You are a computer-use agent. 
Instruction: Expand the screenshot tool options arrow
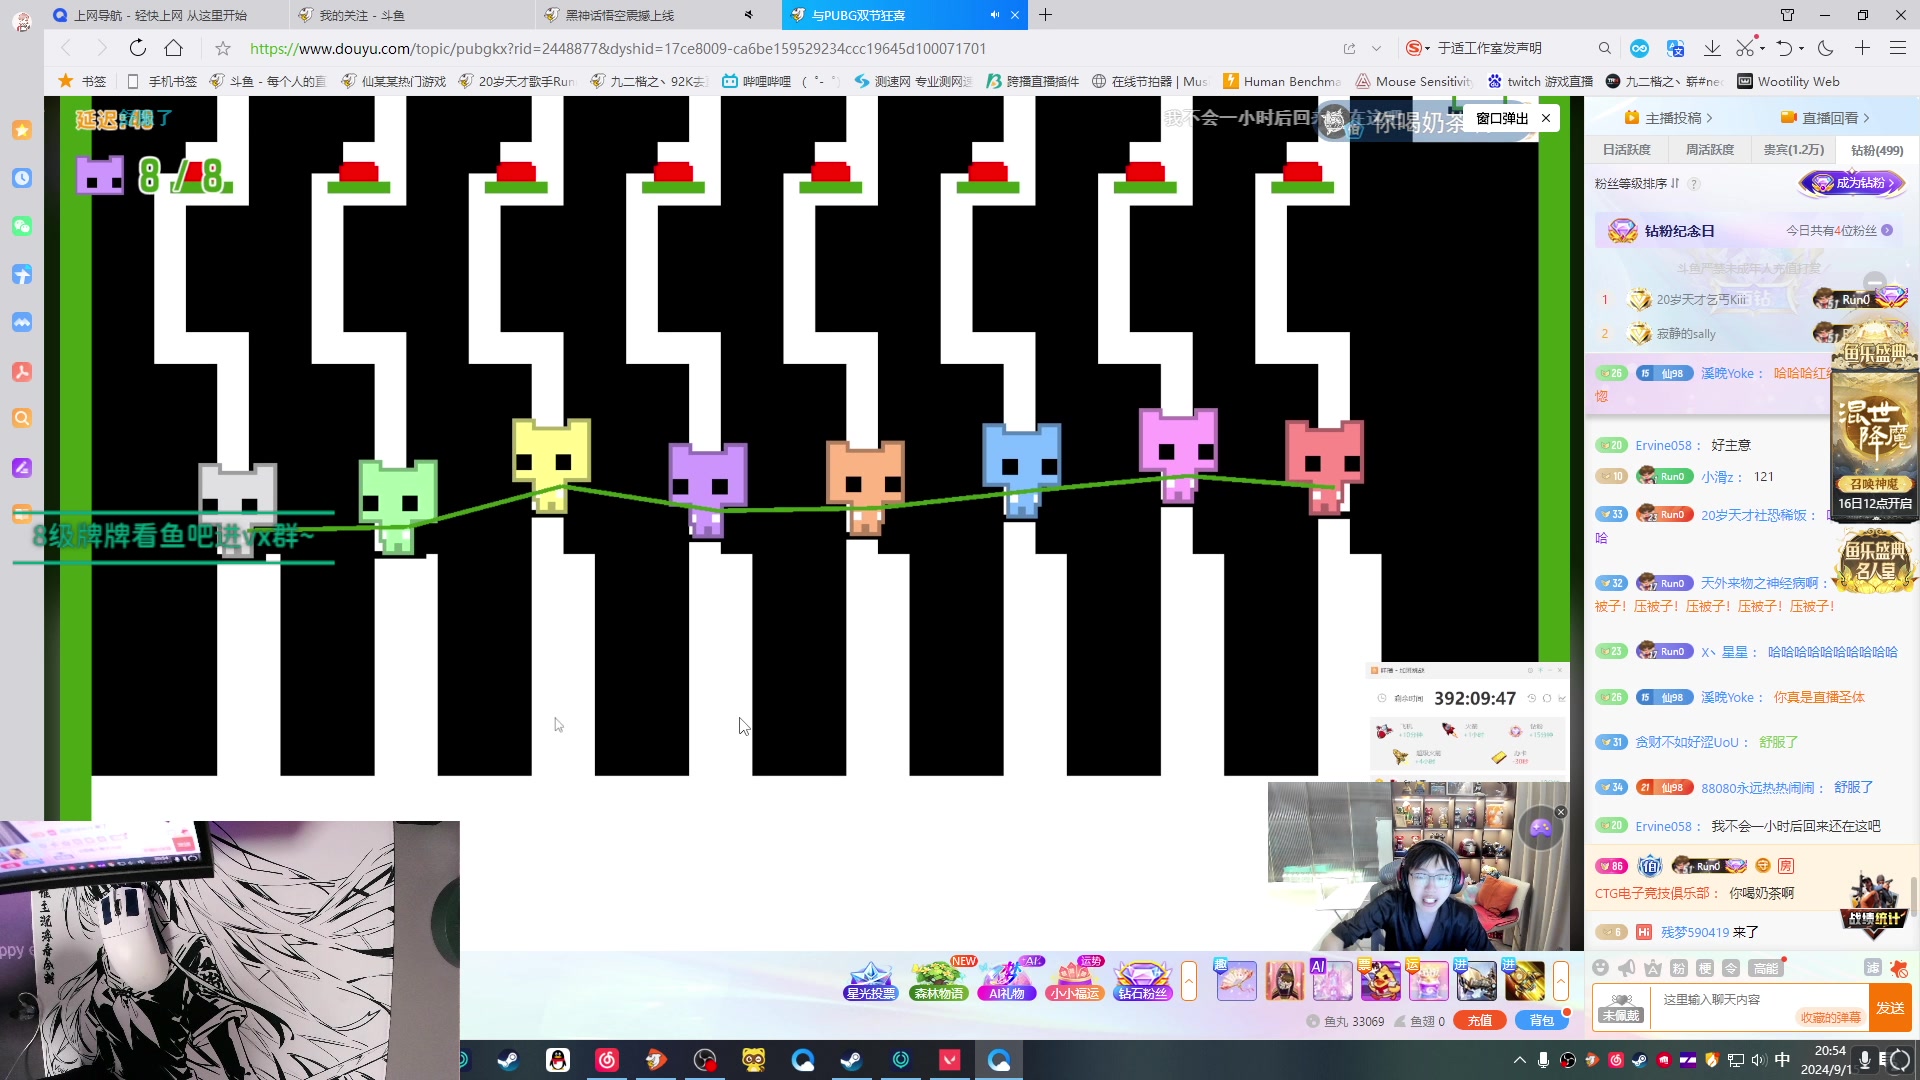pos(1762,48)
